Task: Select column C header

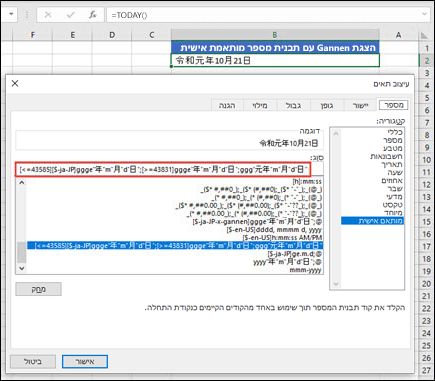Action: tap(152, 35)
